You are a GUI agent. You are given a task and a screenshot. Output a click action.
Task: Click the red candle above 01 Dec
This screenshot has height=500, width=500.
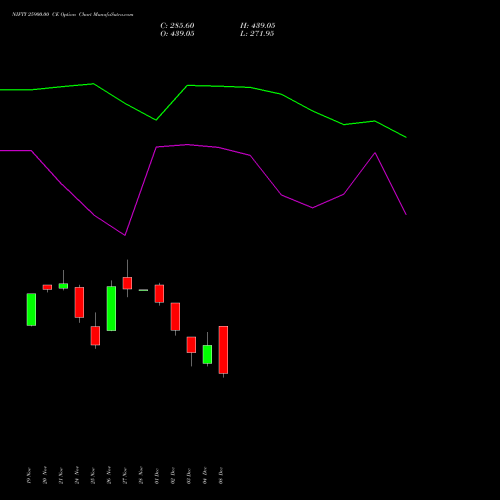pos(159,294)
